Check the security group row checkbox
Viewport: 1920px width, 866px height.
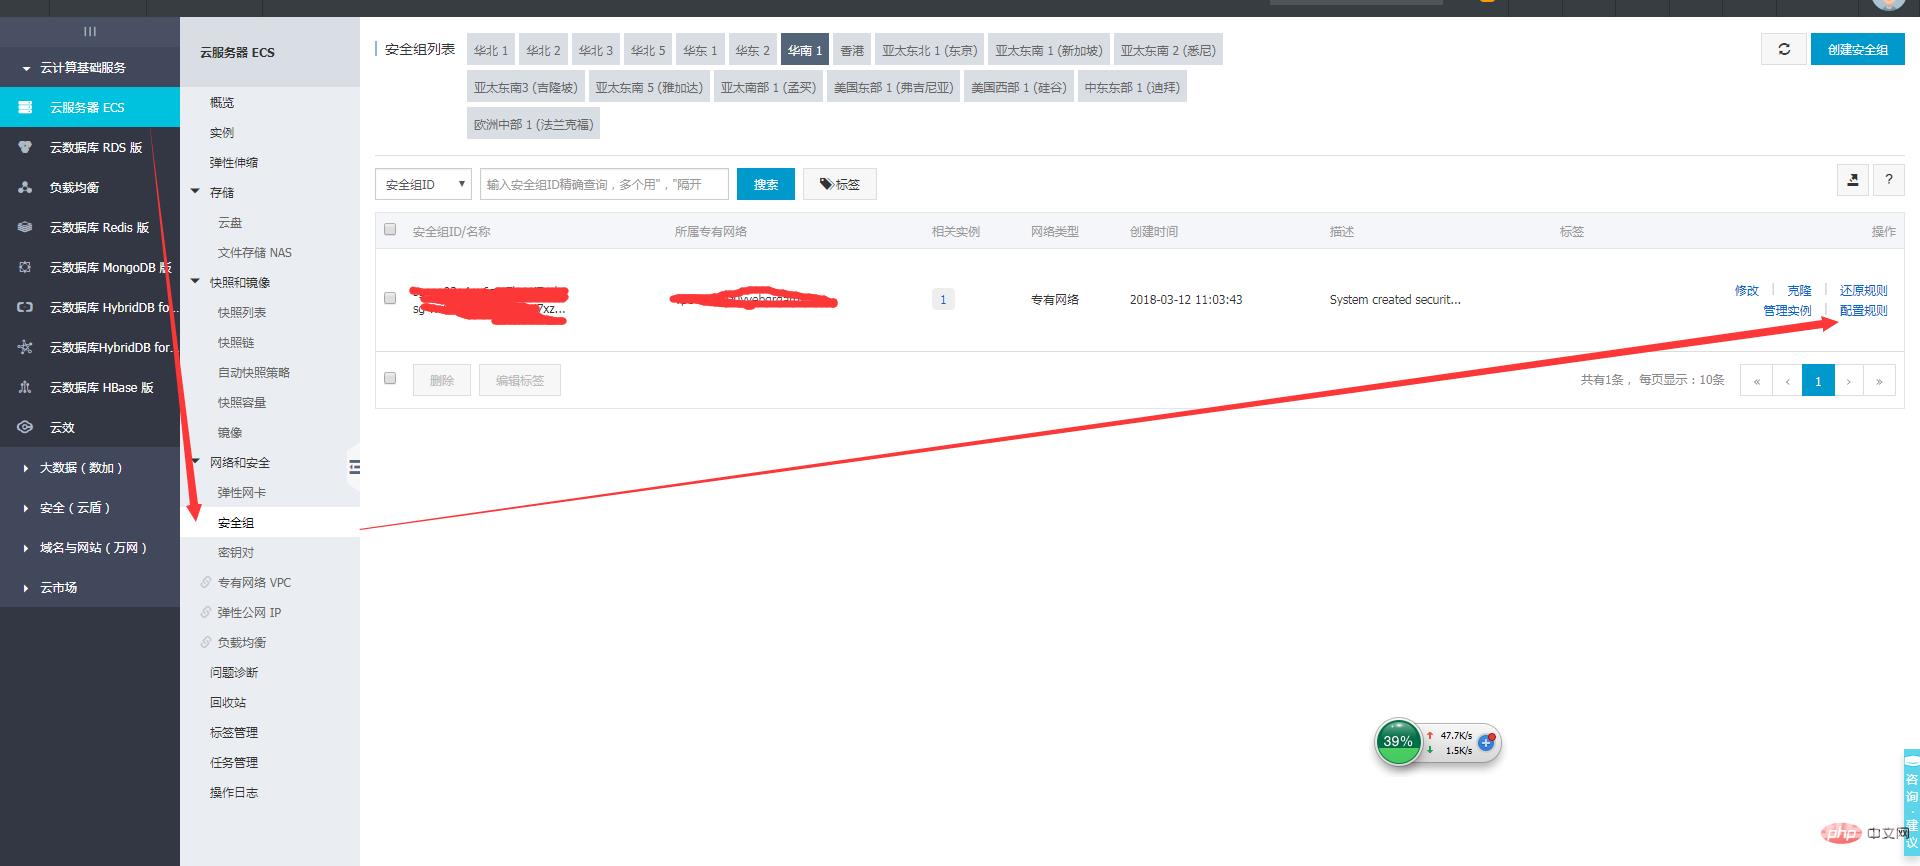point(390,298)
